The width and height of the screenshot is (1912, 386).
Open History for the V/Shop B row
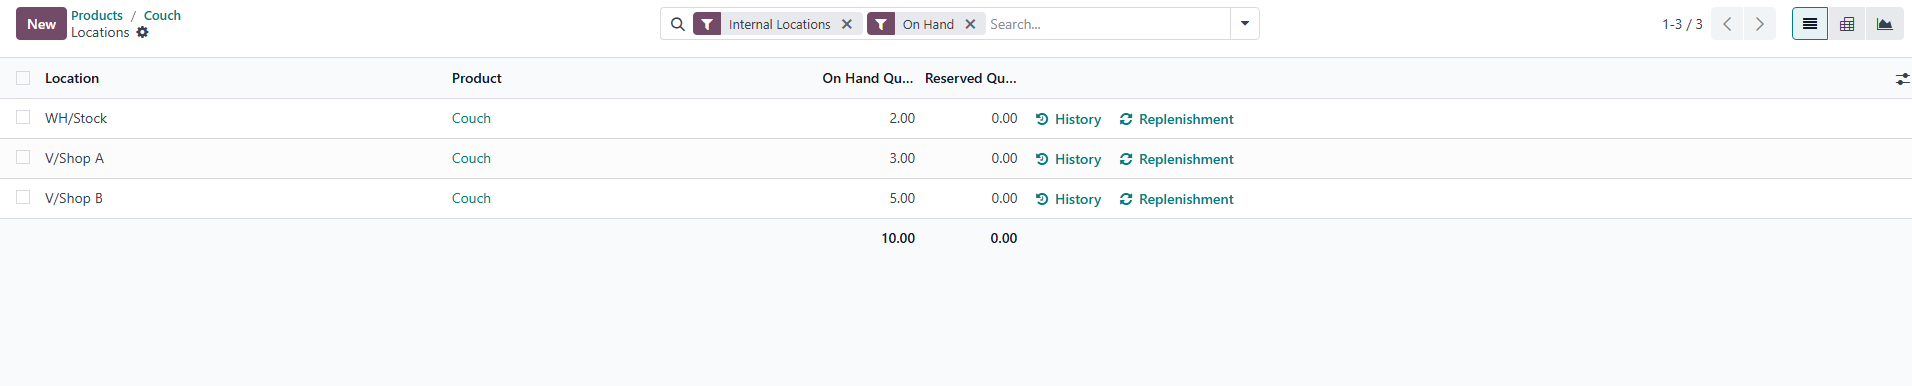(1068, 199)
